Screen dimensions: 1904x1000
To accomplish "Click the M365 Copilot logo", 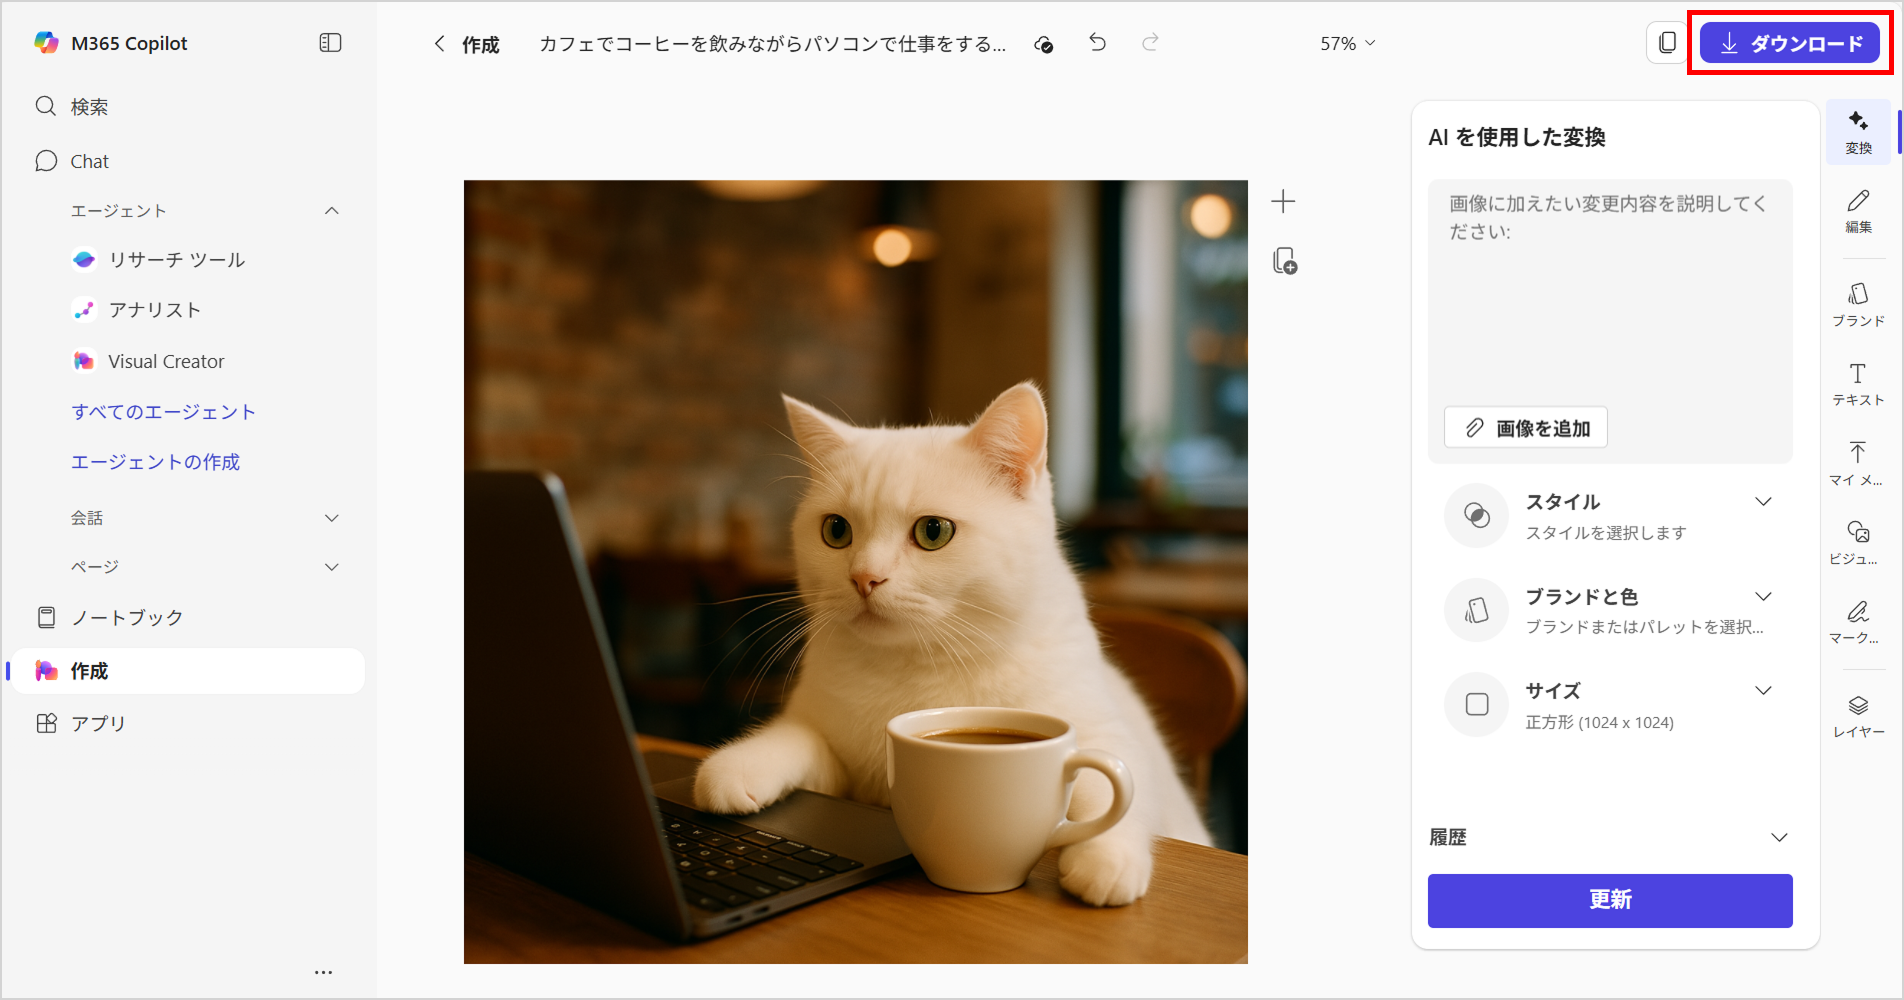I will coord(46,43).
